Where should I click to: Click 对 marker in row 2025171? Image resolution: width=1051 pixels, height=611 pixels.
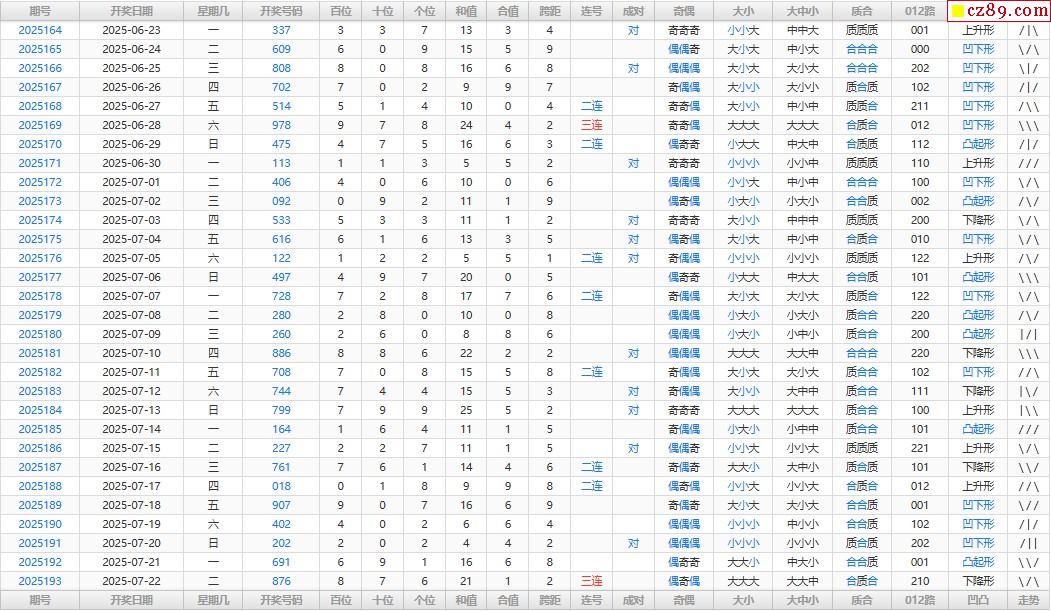pos(633,163)
